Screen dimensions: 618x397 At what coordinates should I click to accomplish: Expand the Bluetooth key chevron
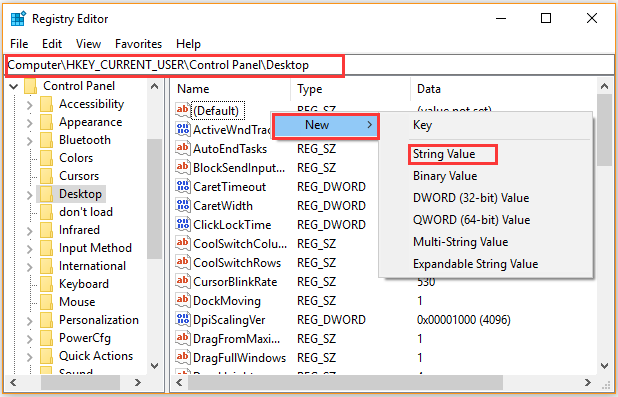(x=30, y=141)
